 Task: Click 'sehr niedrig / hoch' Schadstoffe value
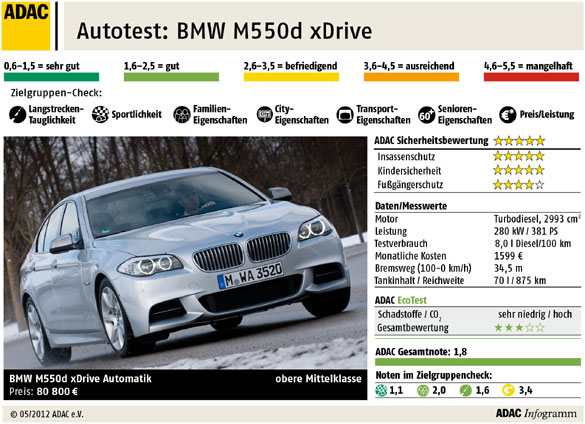[x=535, y=314]
